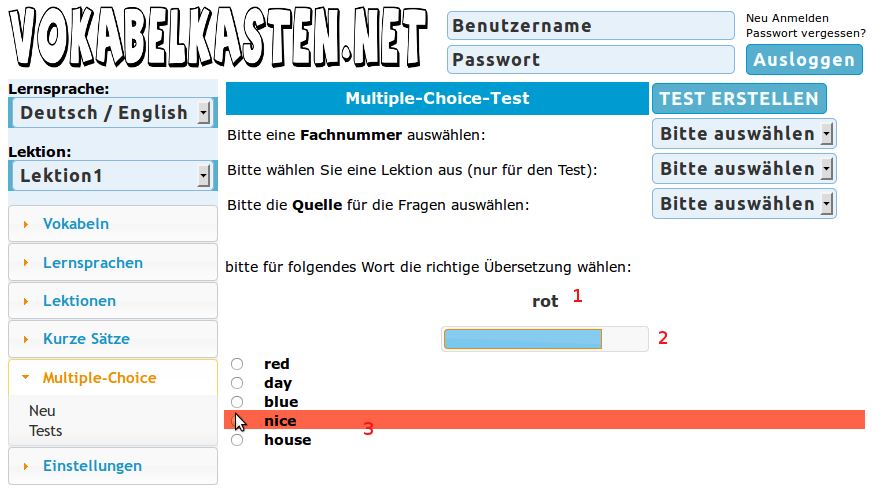The height and width of the screenshot is (490, 882).
Task: Open the Lernsprache Deutsch / English dropdown
Action: (x=112, y=113)
